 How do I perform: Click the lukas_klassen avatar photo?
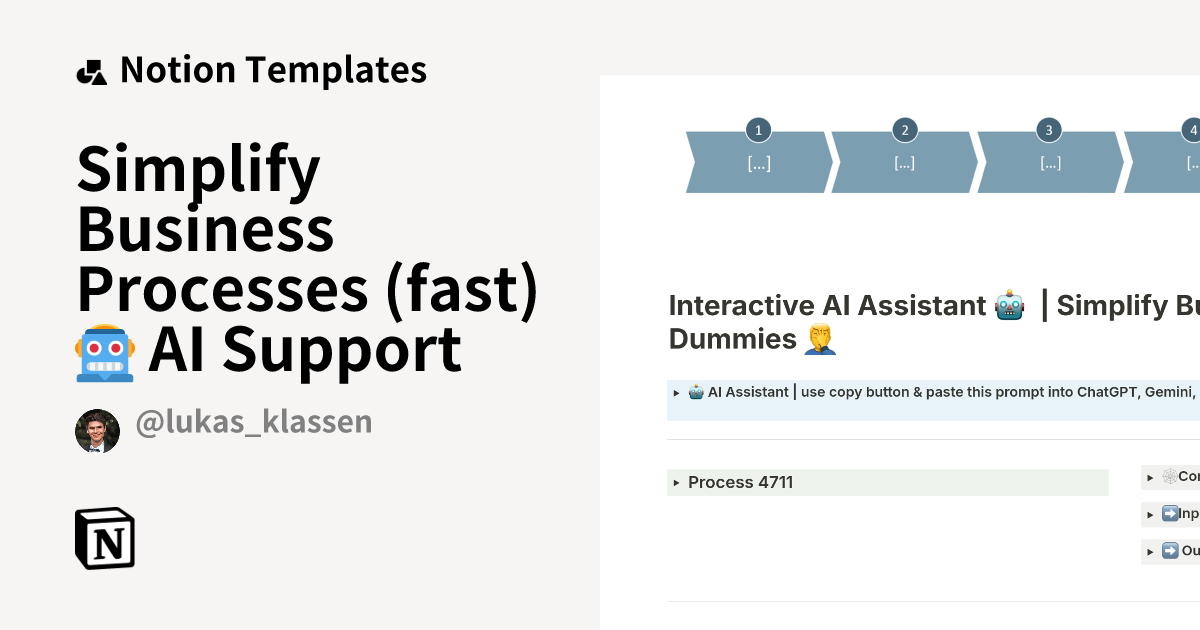[97, 430]
